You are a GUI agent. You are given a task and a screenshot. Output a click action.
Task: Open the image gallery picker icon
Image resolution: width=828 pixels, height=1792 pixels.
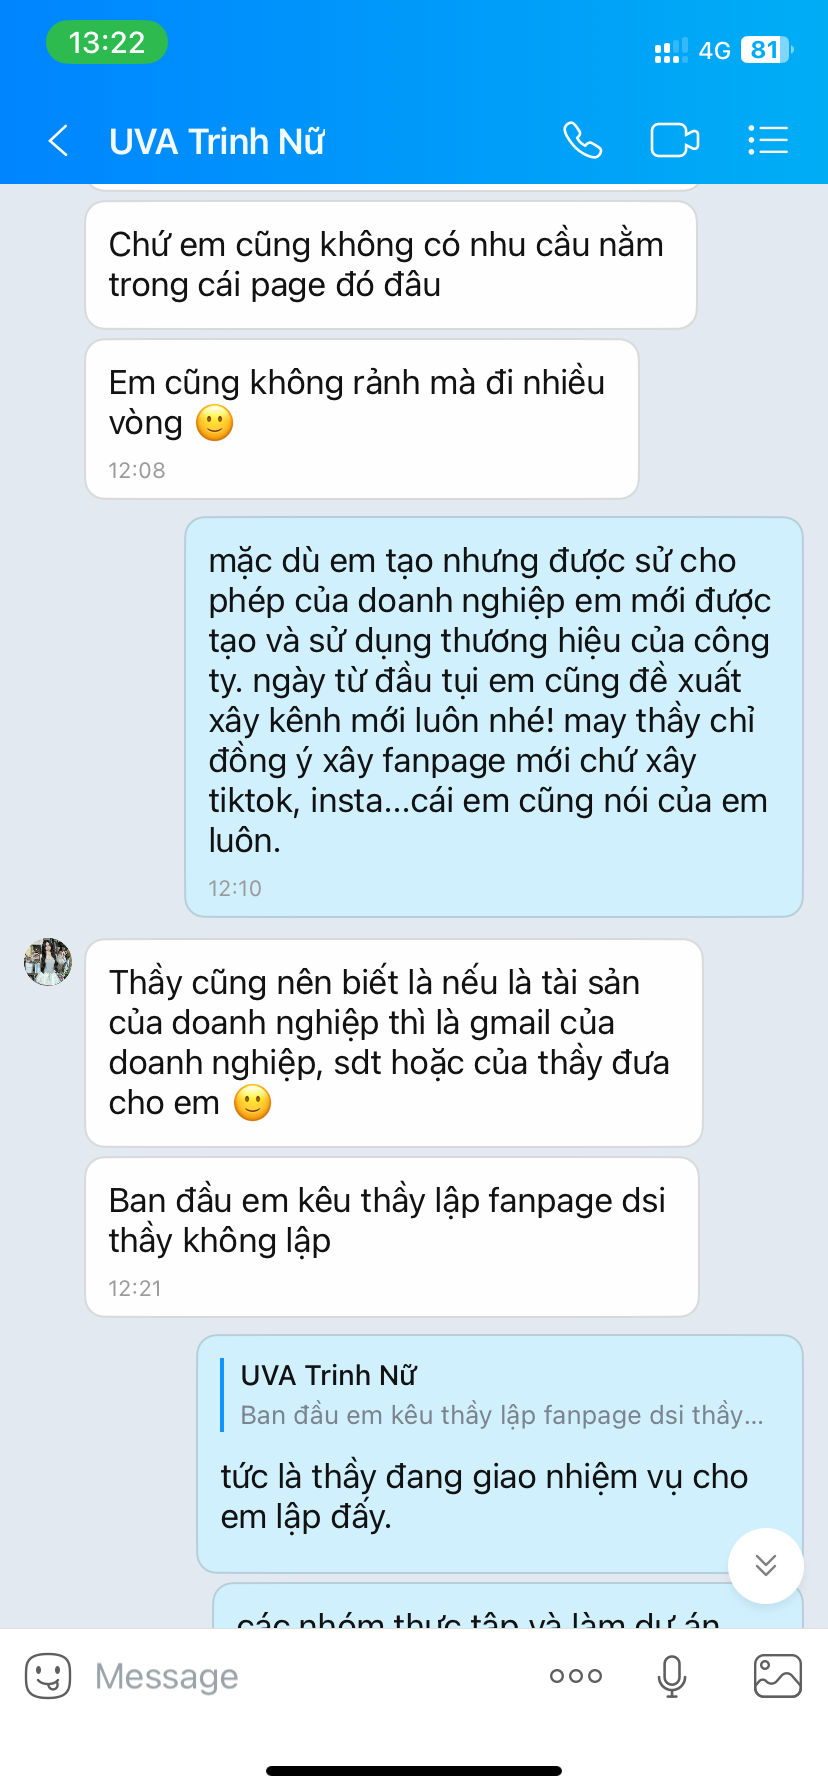click(x=777, y=1676)
